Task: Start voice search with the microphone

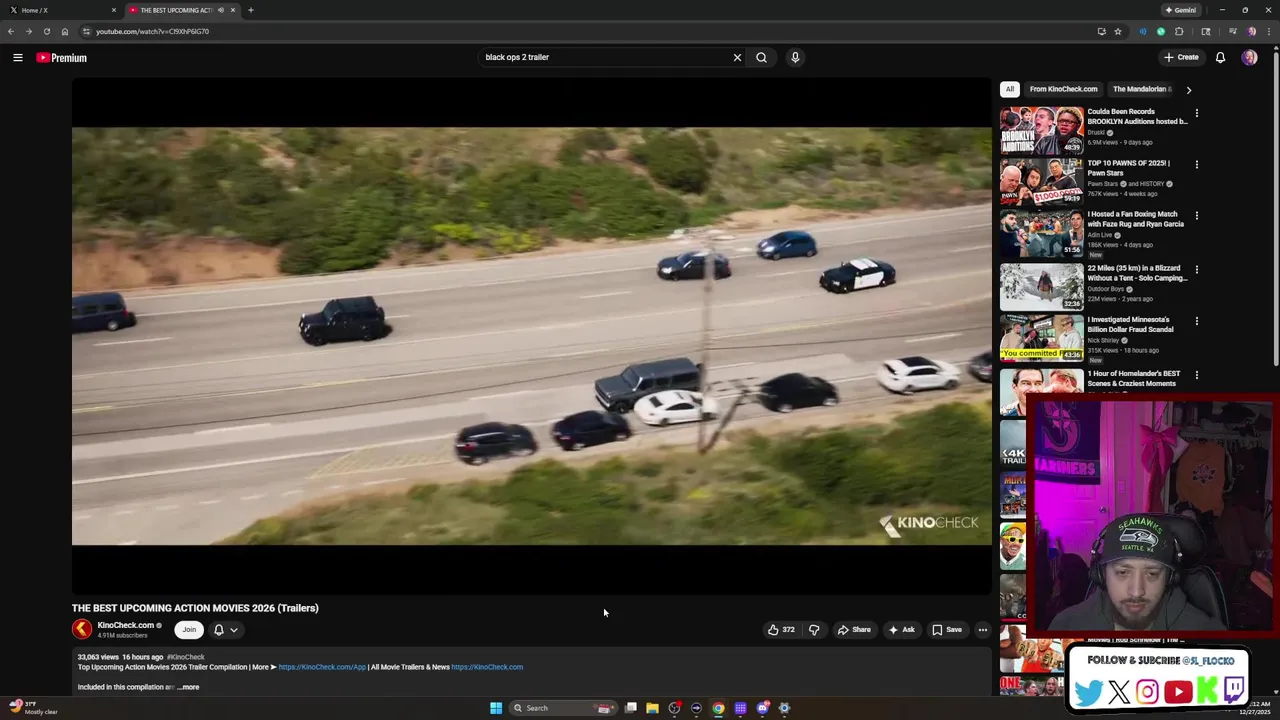Action: 795,57
